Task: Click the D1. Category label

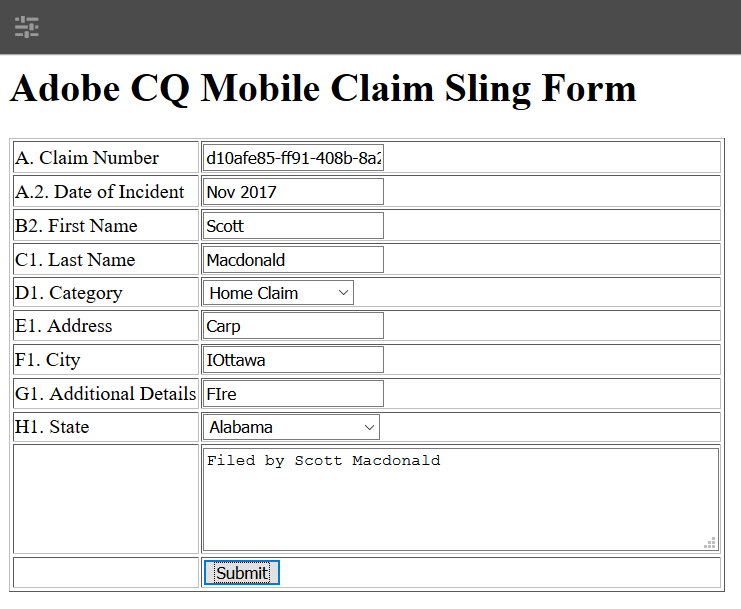Action: [x=69, y=293]
